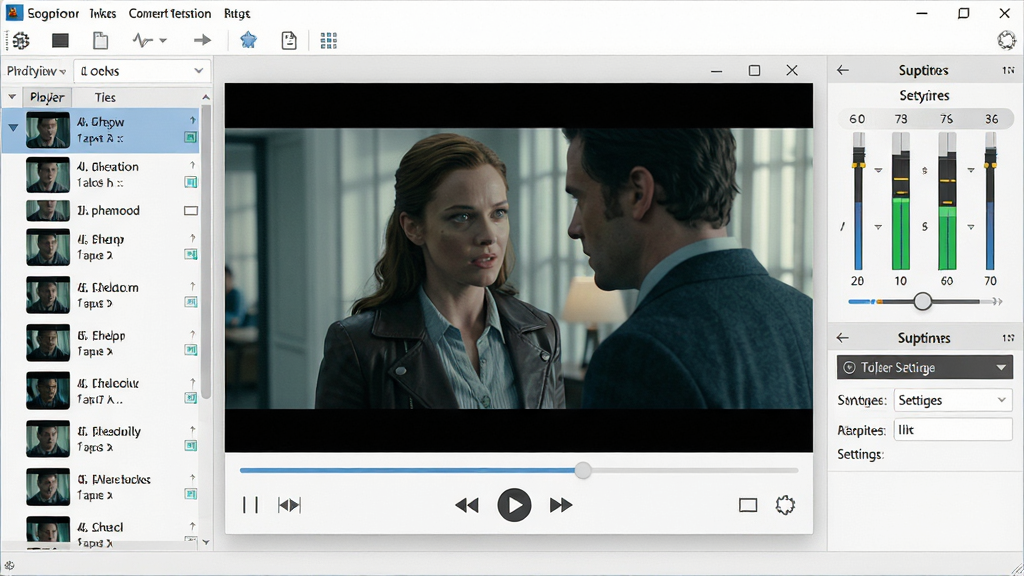Click the Rarpites input field
The height and width of the screenshot is (576, 1024).
pyautogui.click(x=953, y=430)
